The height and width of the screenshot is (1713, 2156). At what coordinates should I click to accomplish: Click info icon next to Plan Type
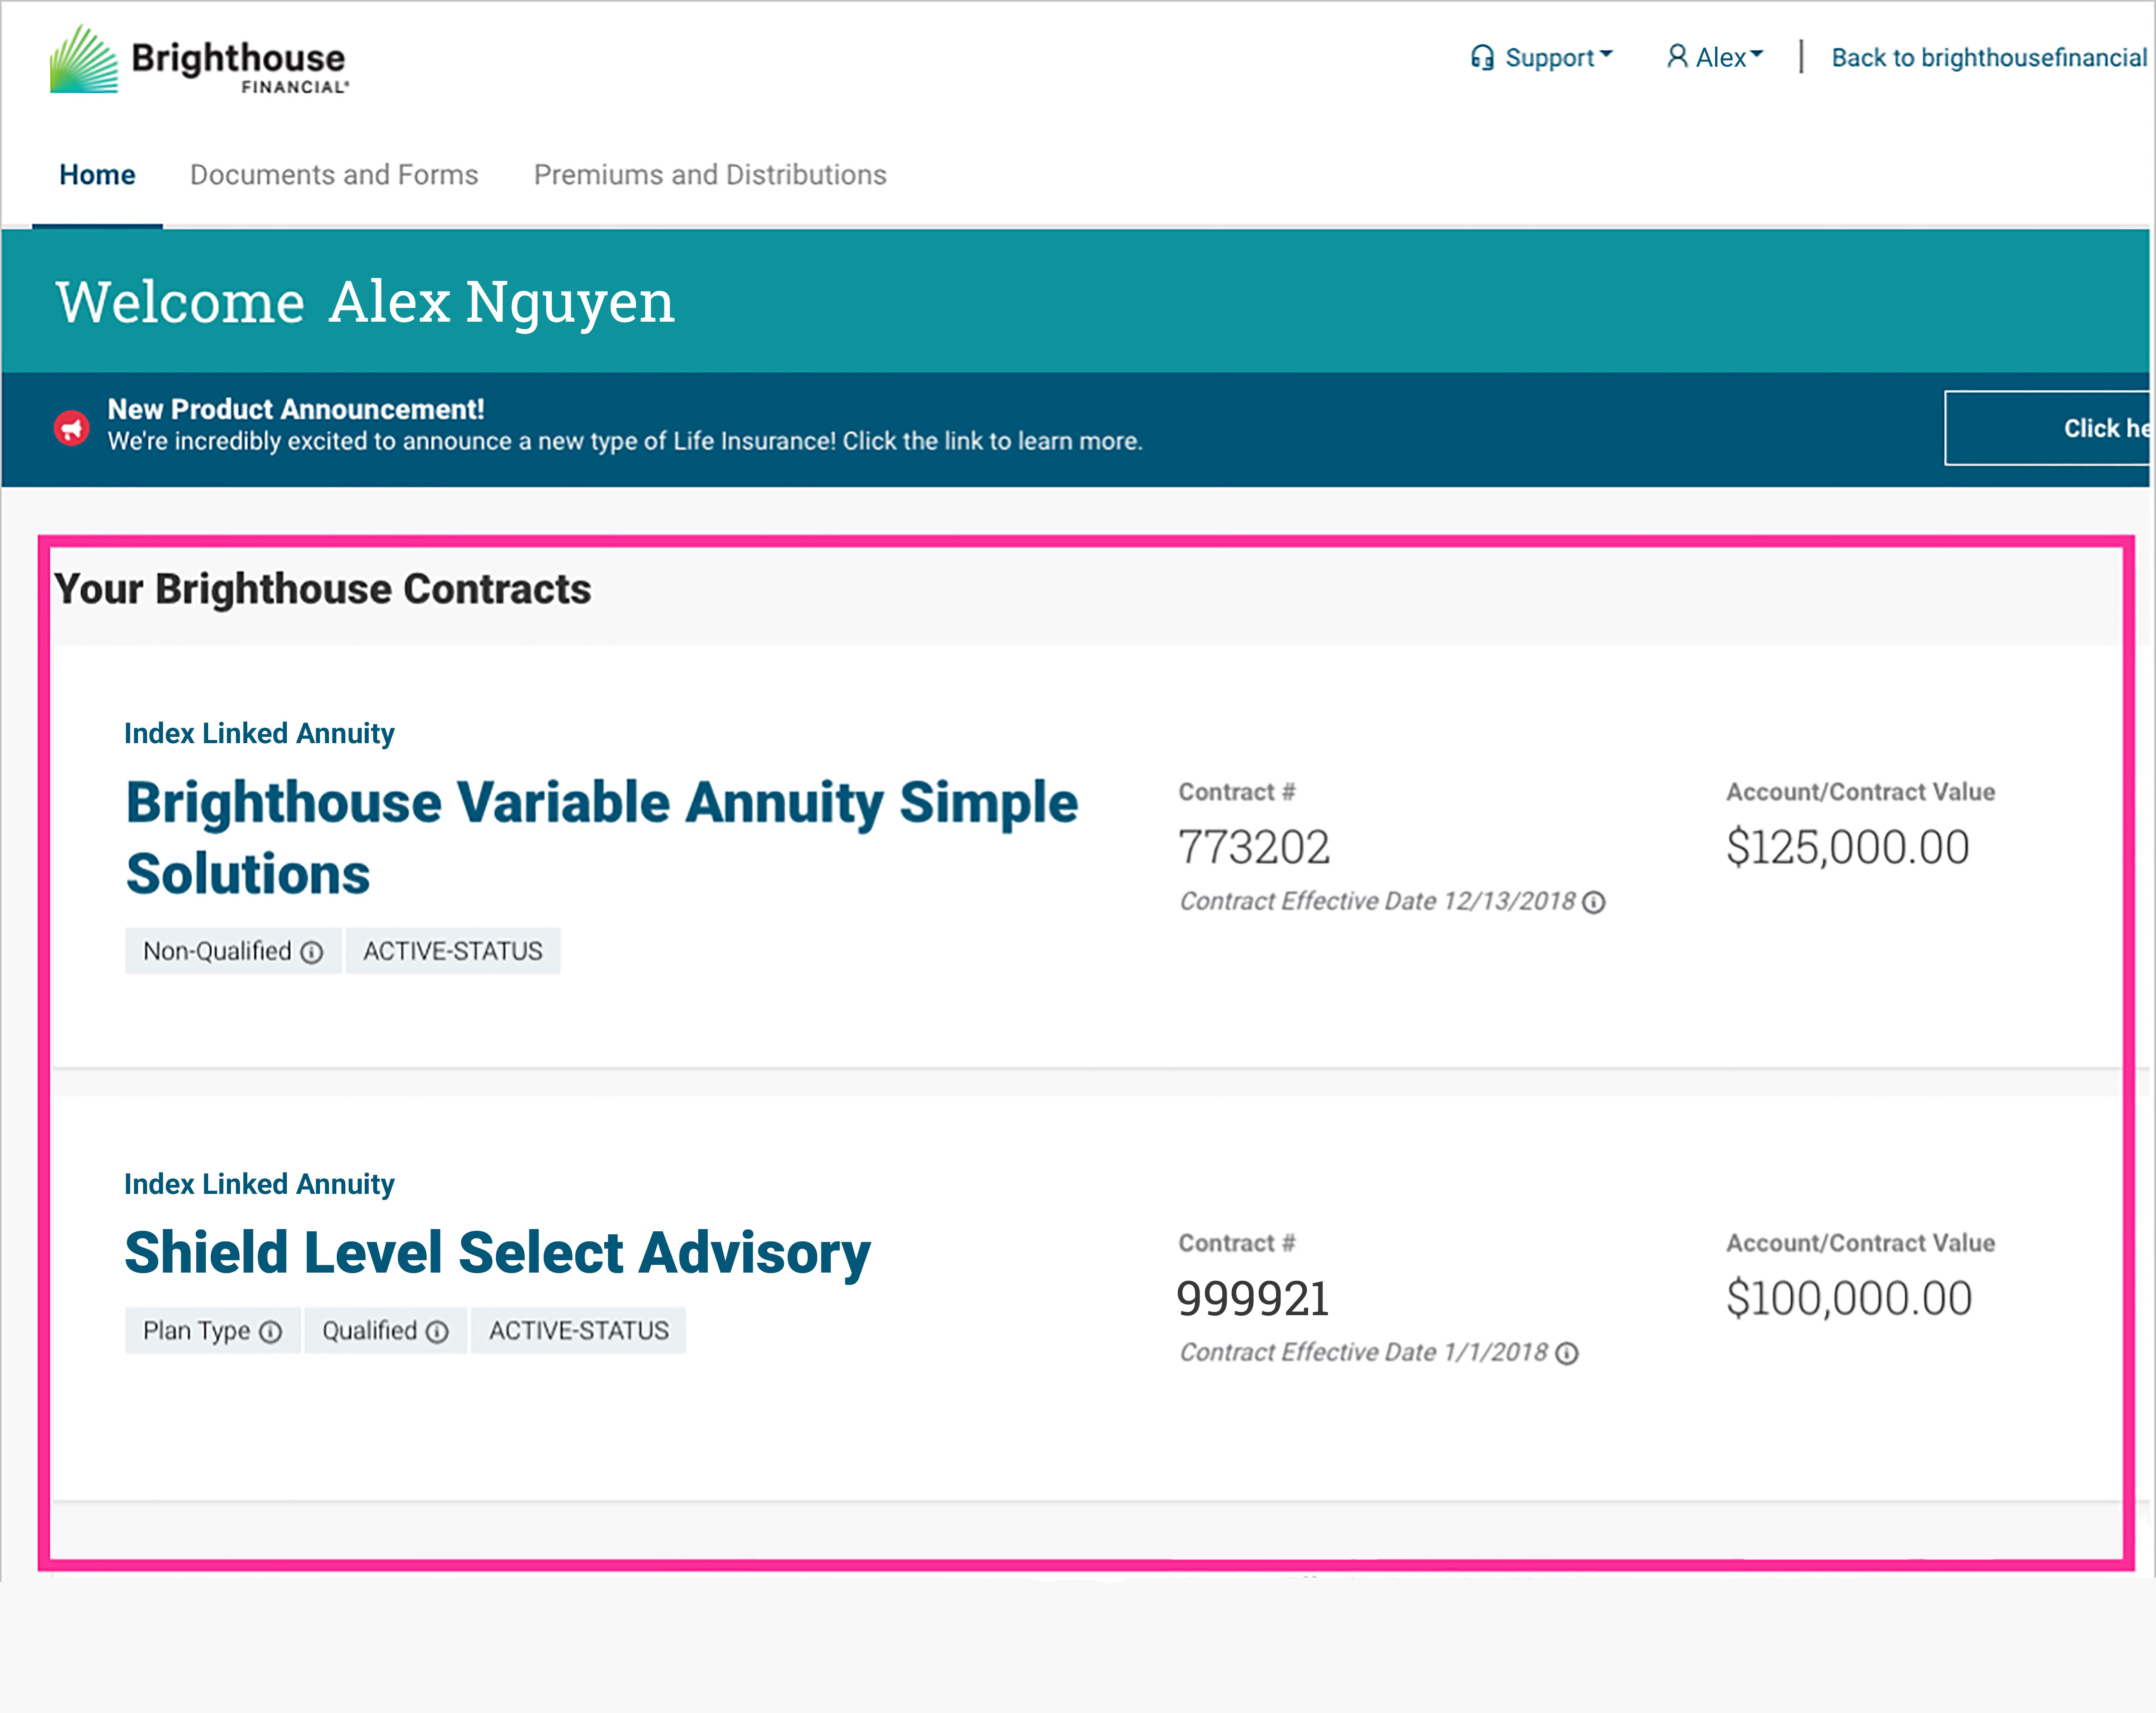coord(271,1332)
